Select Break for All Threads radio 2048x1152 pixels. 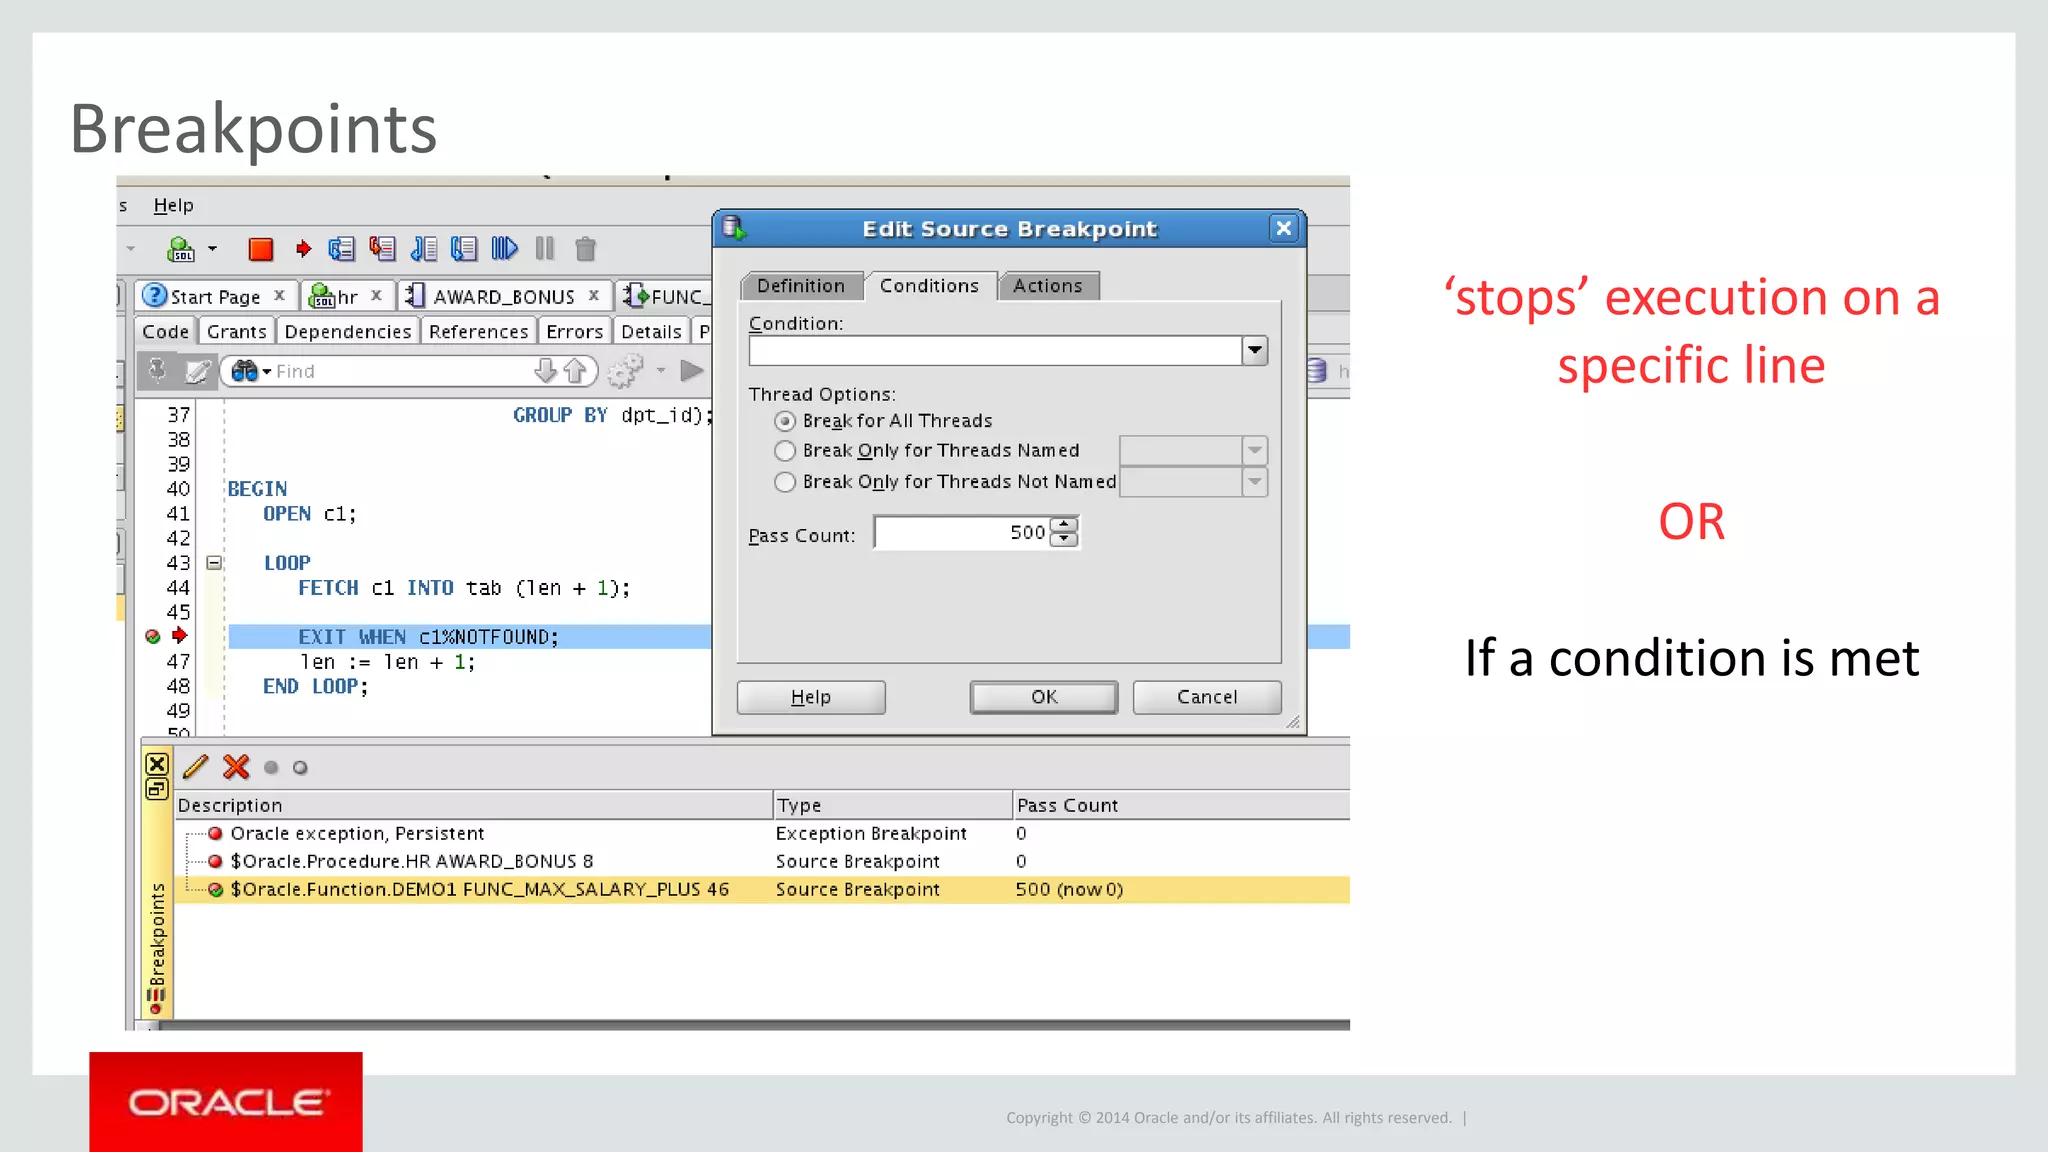click(x=785, y=421)
